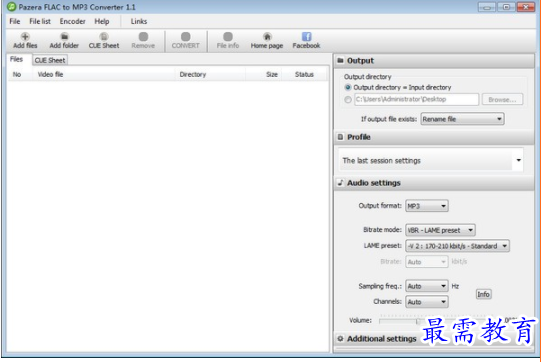
Task: Collapse the Audio settings section header
Action: (434, 183)
